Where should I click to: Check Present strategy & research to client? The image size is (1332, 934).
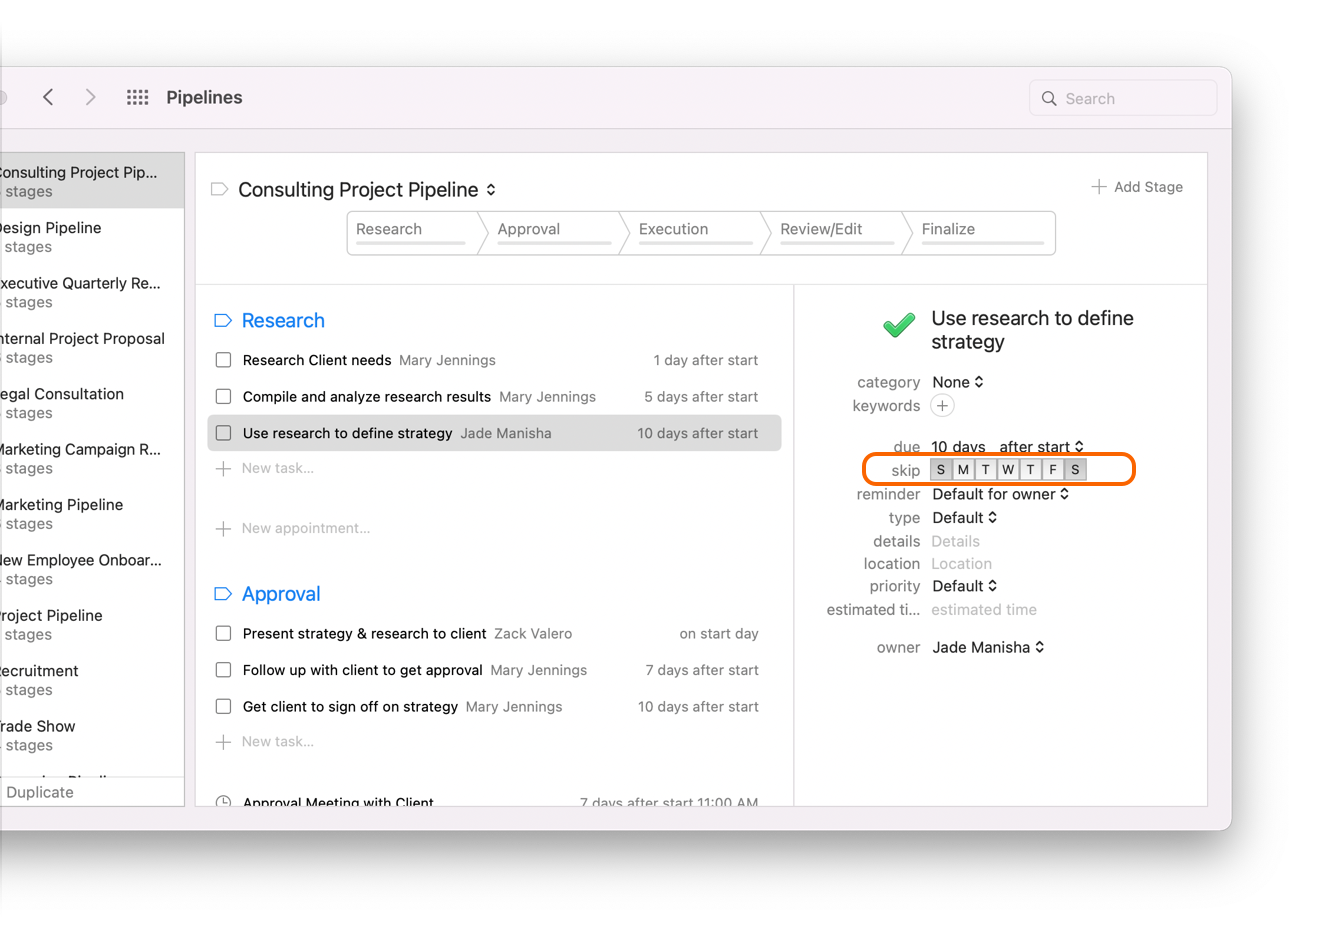click(223, 634)
